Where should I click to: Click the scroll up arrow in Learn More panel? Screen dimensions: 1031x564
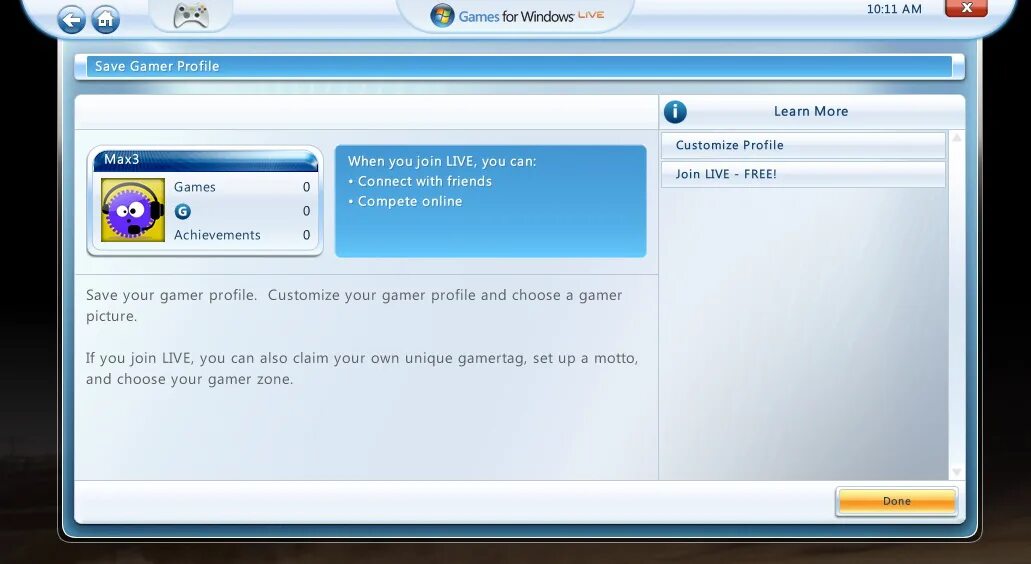click(x=957, y=137)
